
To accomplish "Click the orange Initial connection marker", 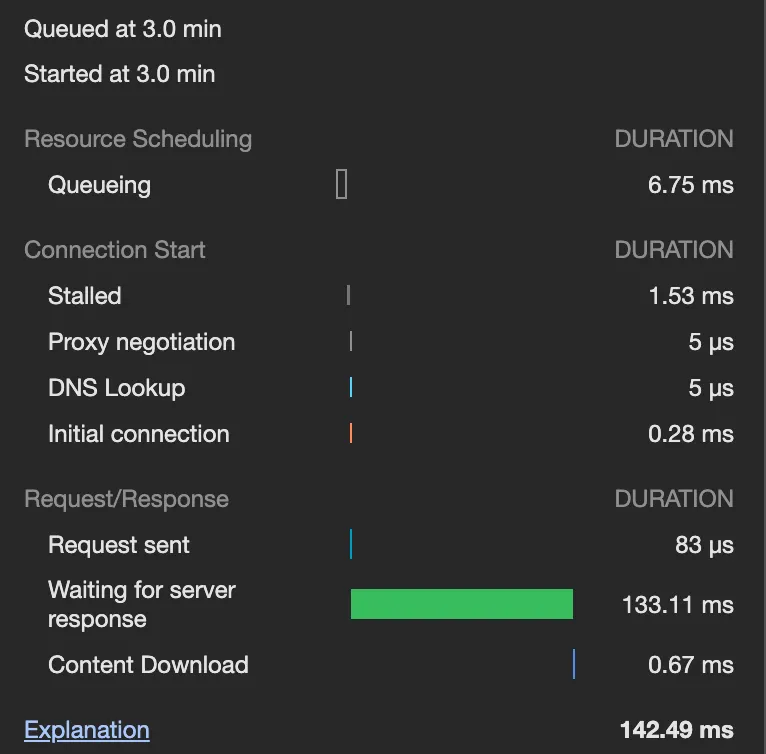I will [351, 433].
